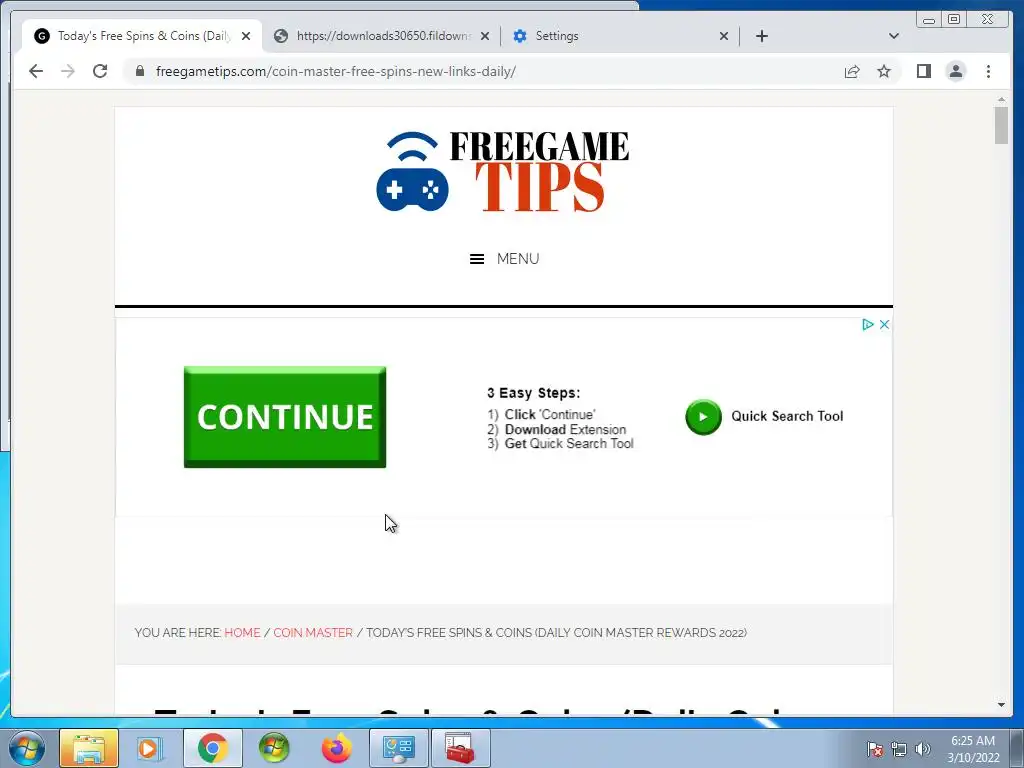The width and height of the screenshot is (1024, 768).
Task: Launch Firefox from the taskbar
Action: [336, 748]
